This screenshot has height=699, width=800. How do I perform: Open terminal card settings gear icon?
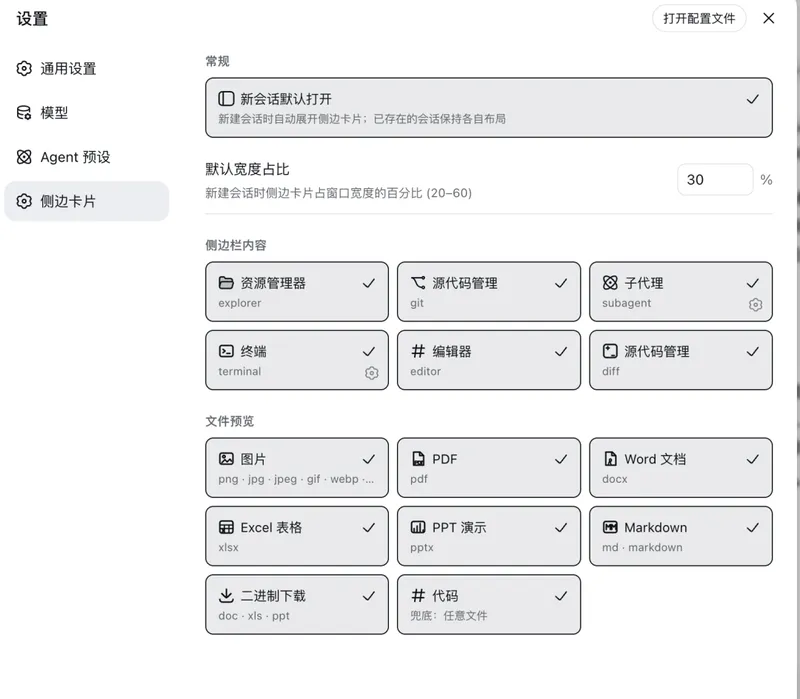[x=371, y=373]
